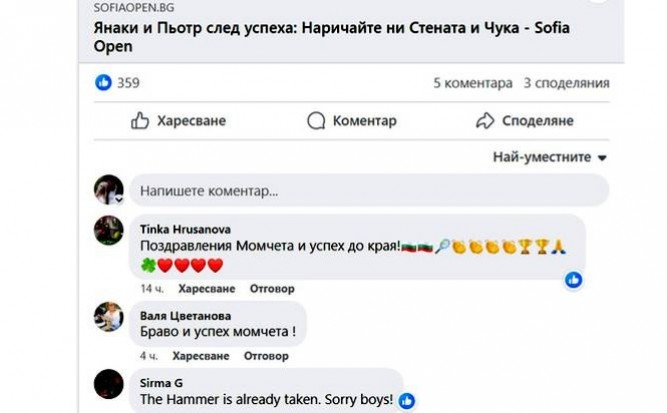Click like reaction badge on Sirma G's comment
Screen dimensions: 667x413
tap(407, 401)
